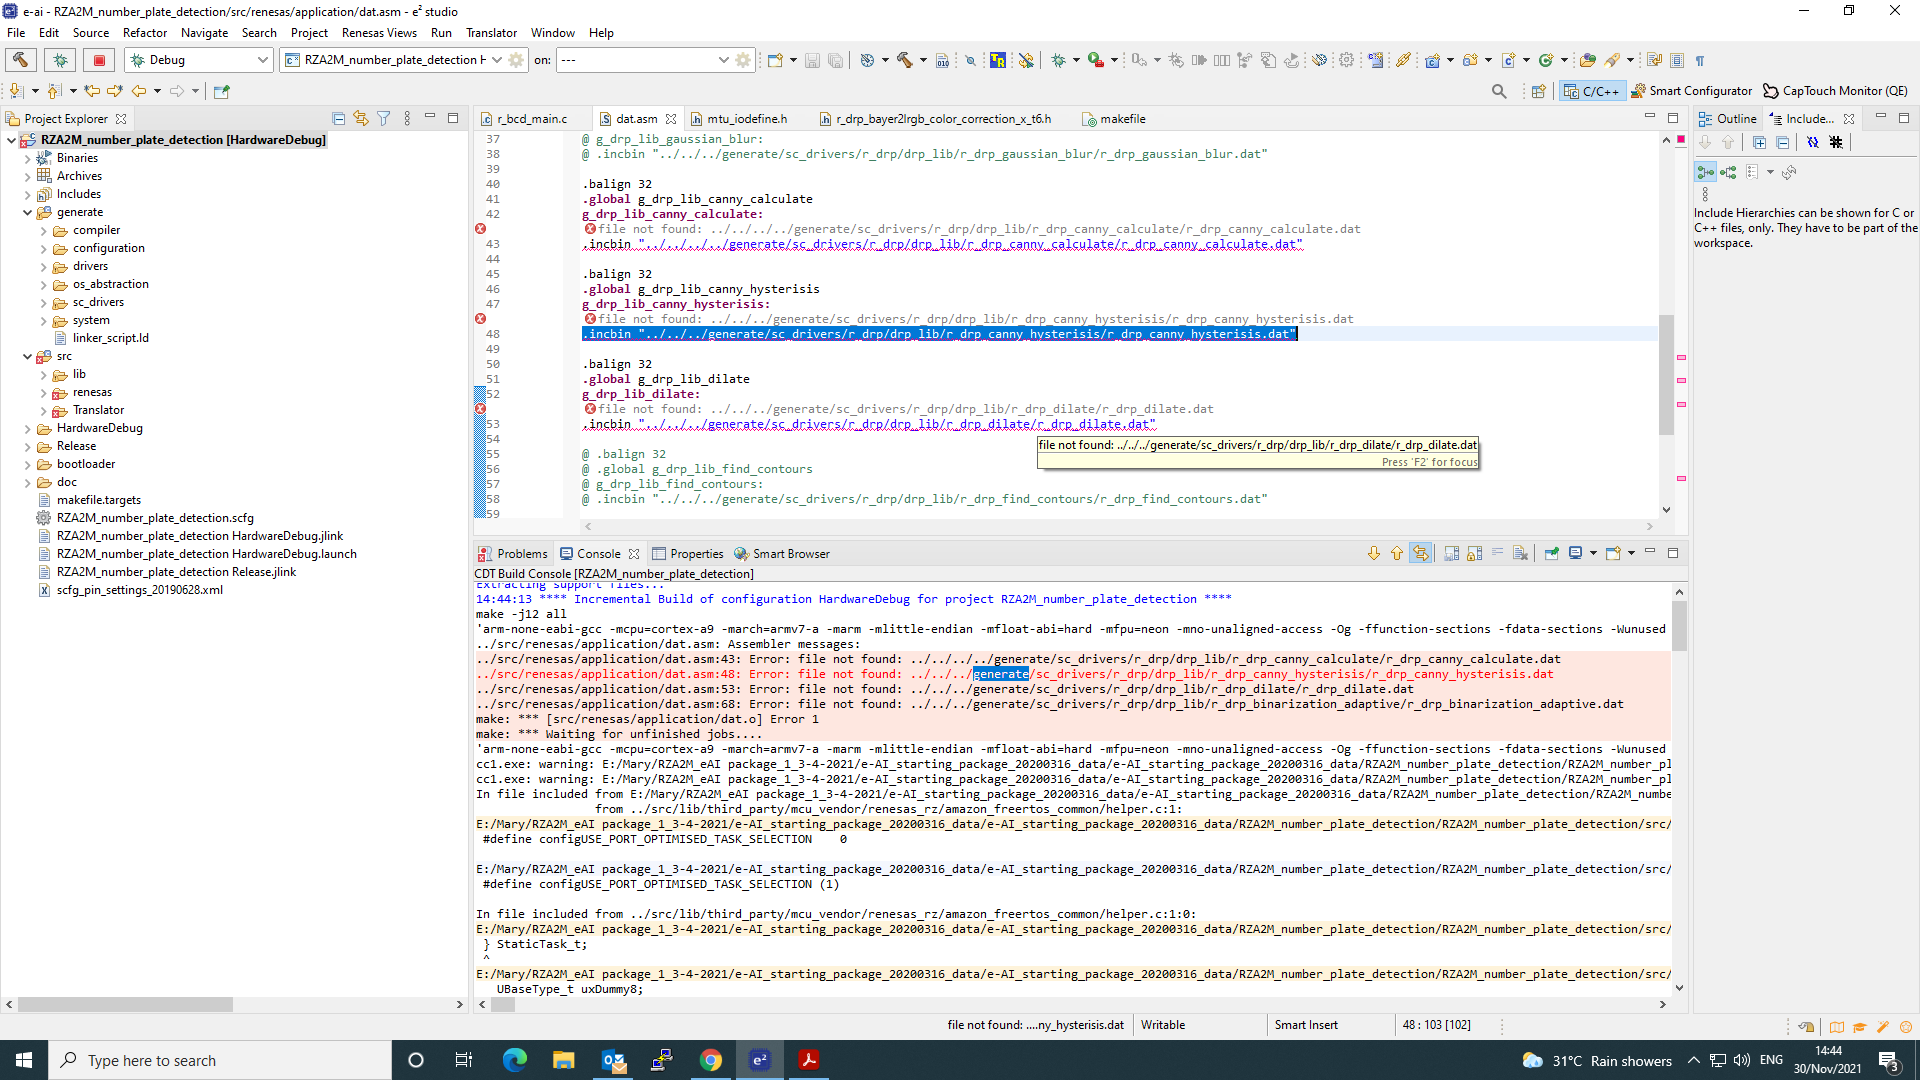The height and width of the screenshot is (1080, 1920).
Task: Click the Debug launch bug button
Action: click(x=60, y=60)
